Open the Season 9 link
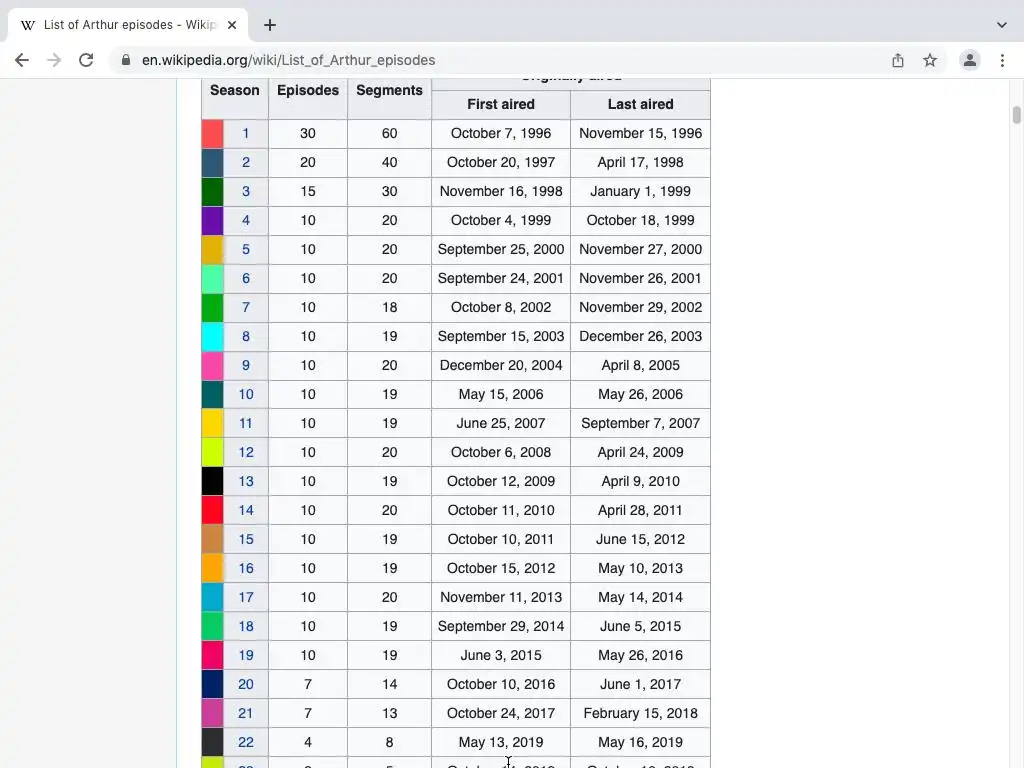 [x=246, y=365]
